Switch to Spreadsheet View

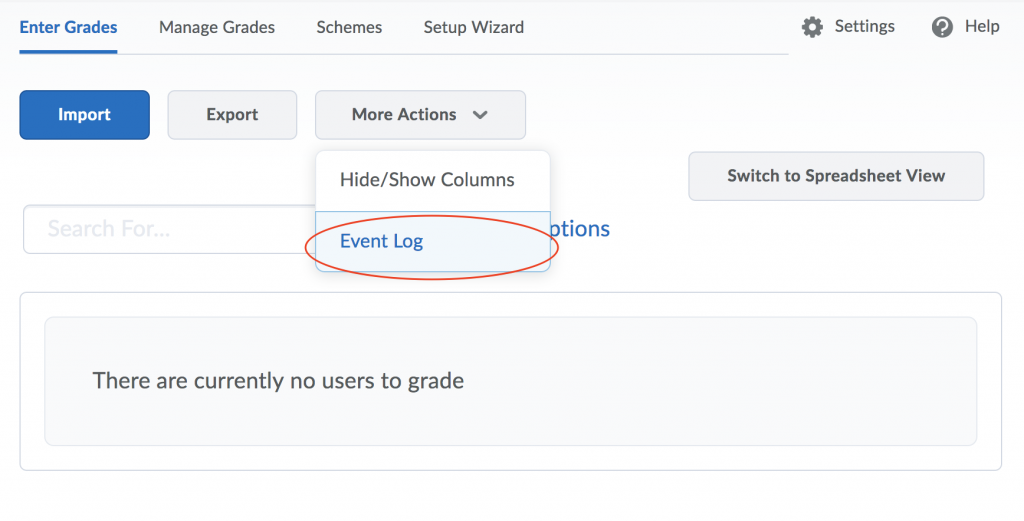point(836,176)
